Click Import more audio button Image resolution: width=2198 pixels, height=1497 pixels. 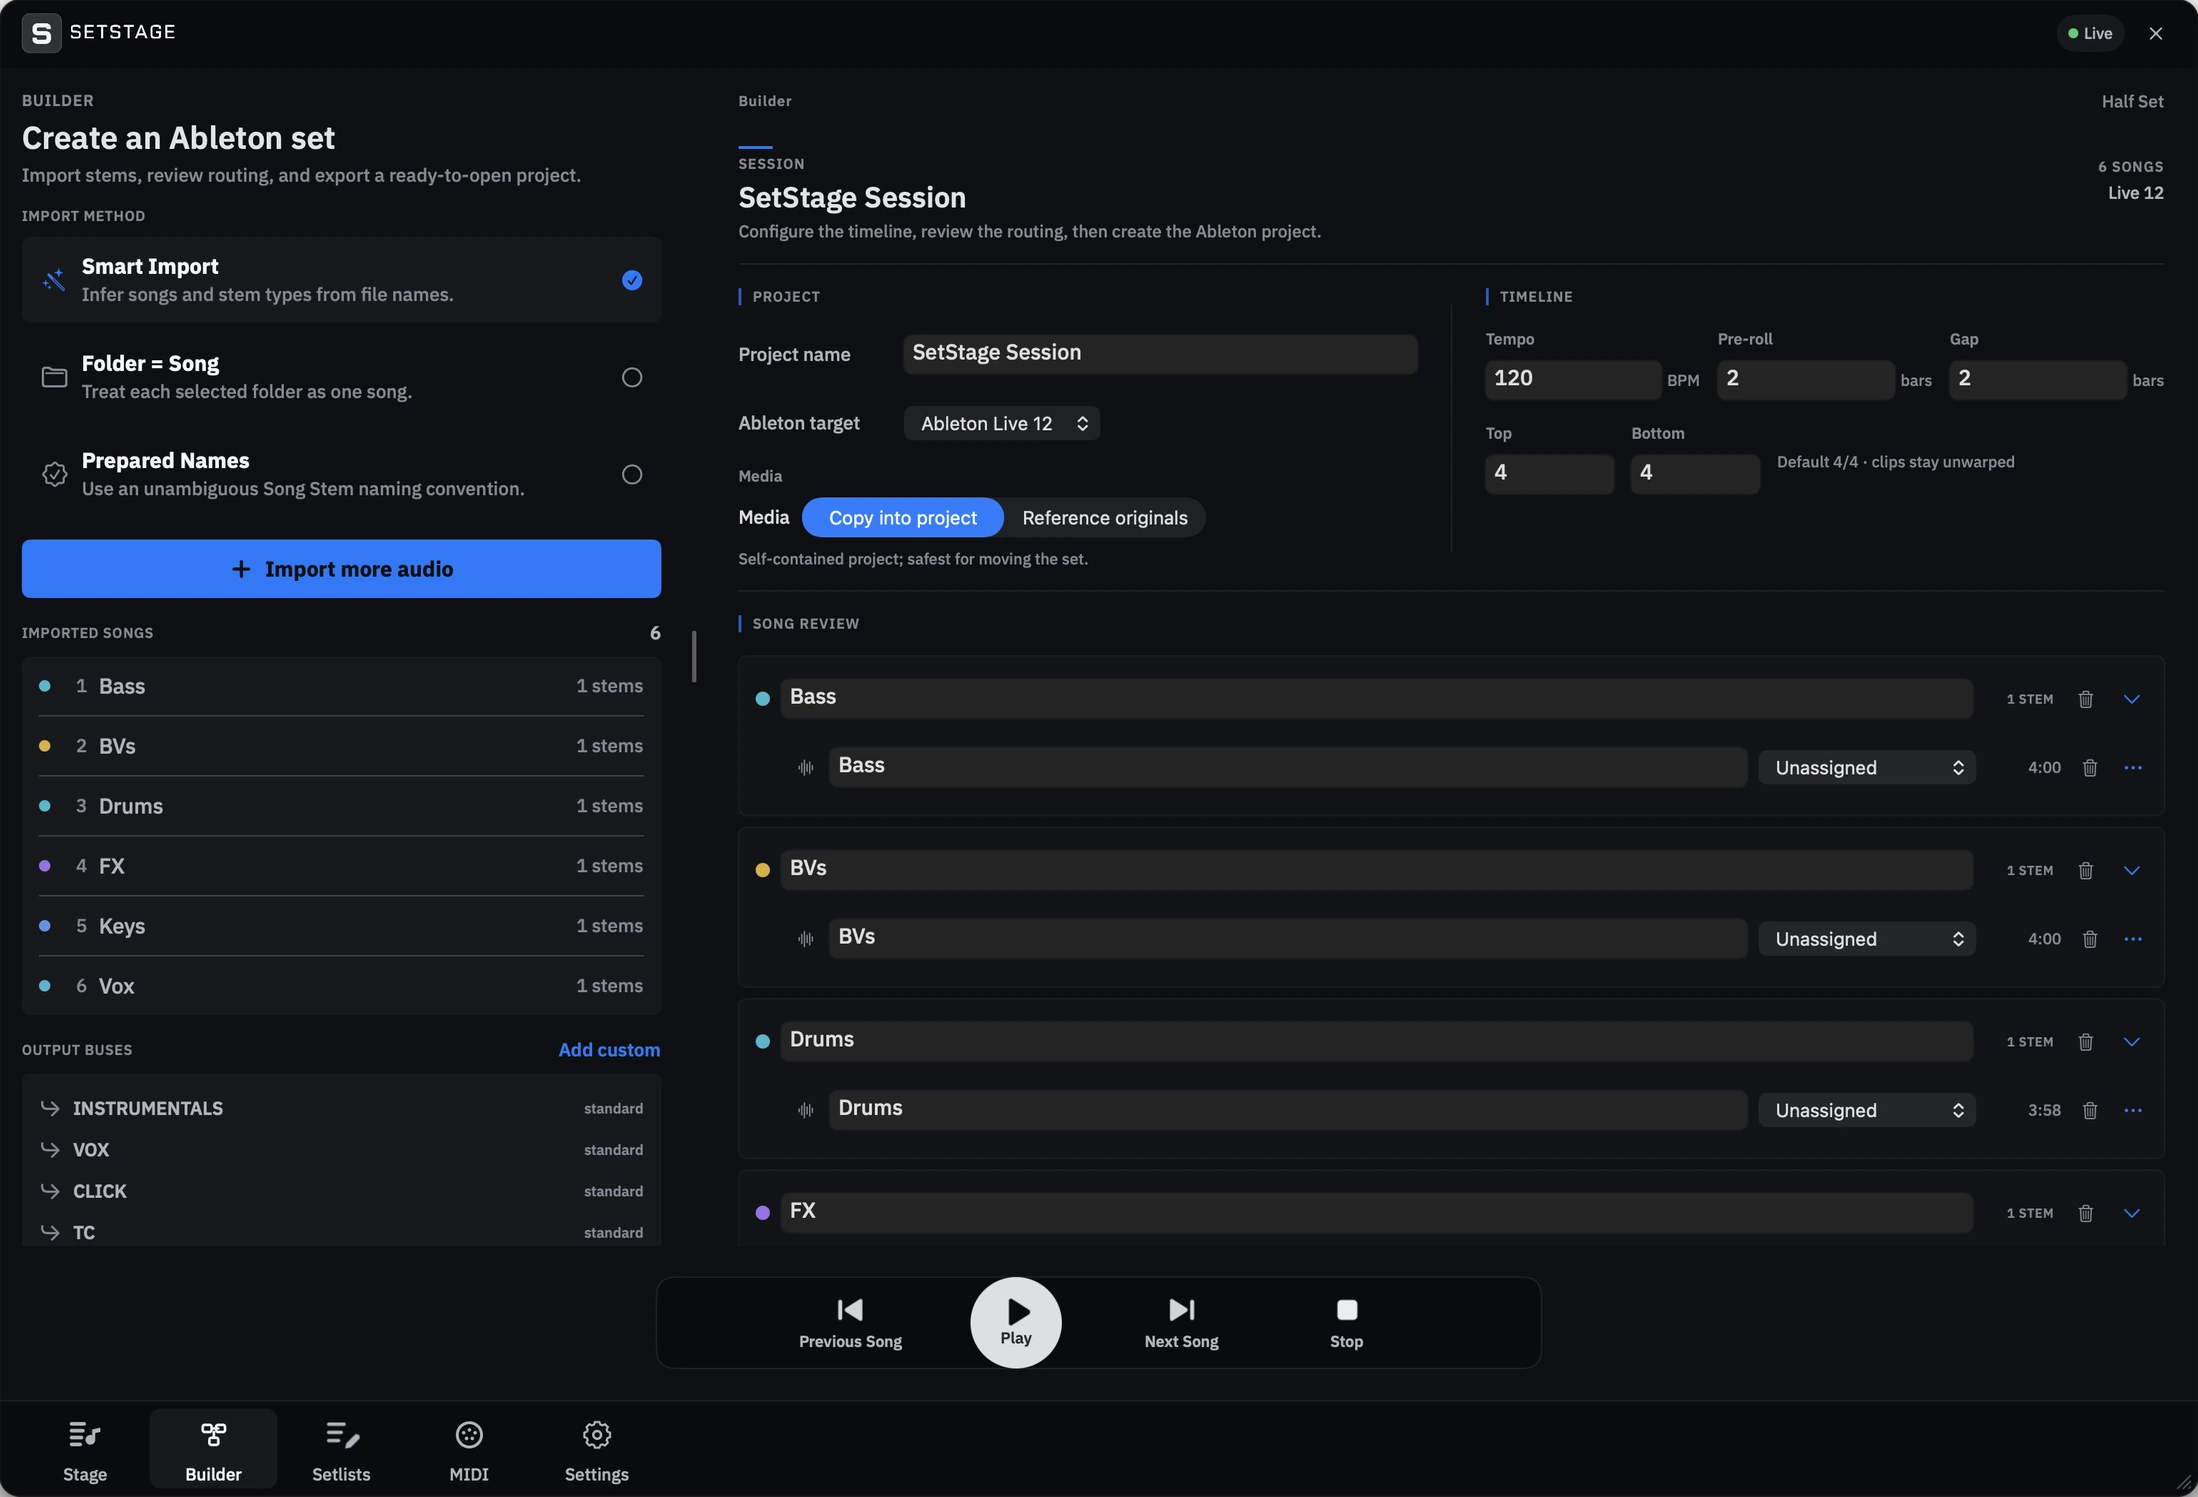[x=341, y=569]
